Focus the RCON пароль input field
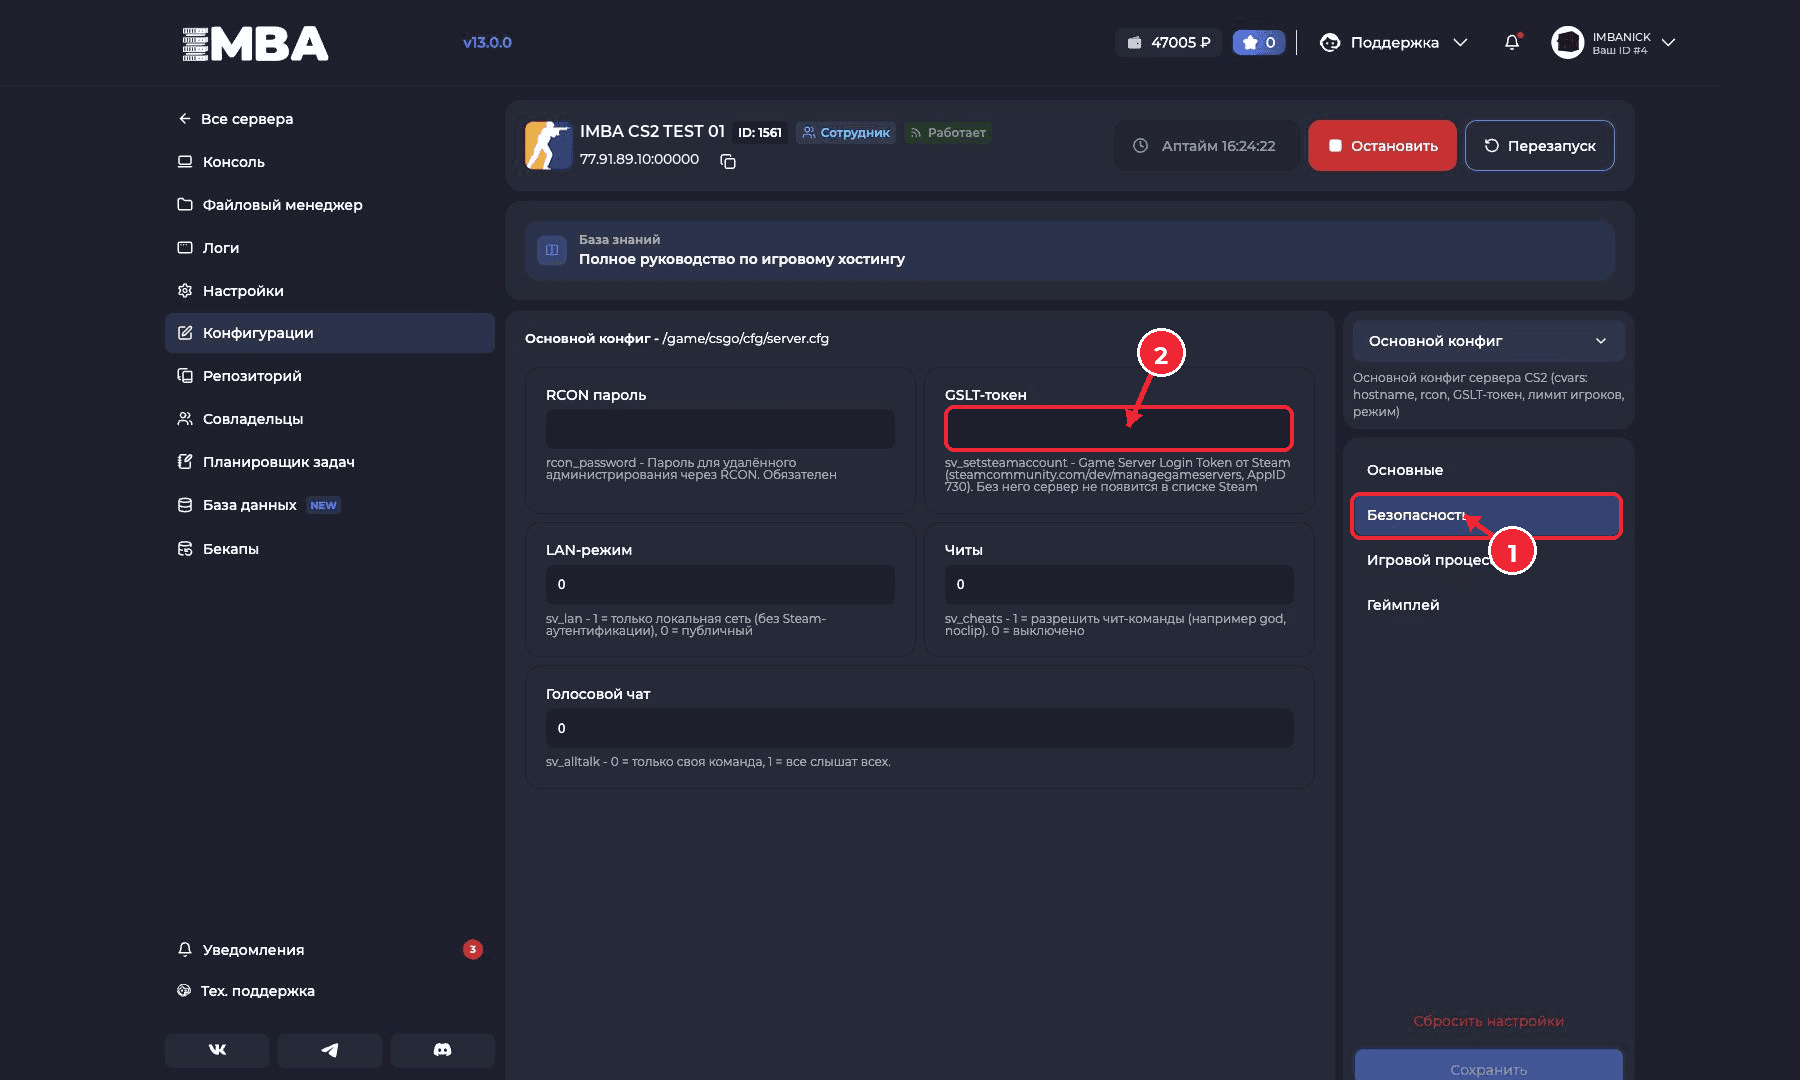The height and width of the screenshot is (1080, 1800). (720, 429)
